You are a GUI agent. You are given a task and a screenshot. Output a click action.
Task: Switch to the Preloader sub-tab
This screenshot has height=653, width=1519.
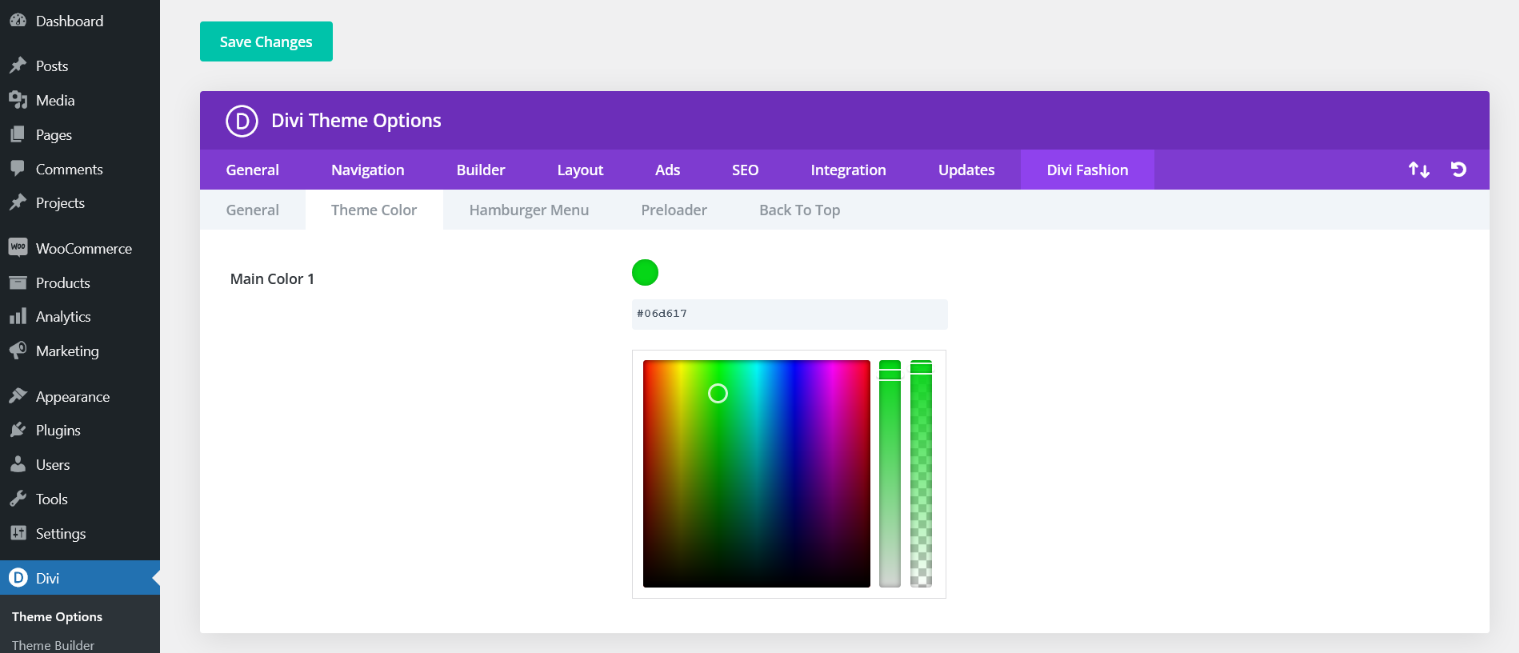click(x=674, y=210)
